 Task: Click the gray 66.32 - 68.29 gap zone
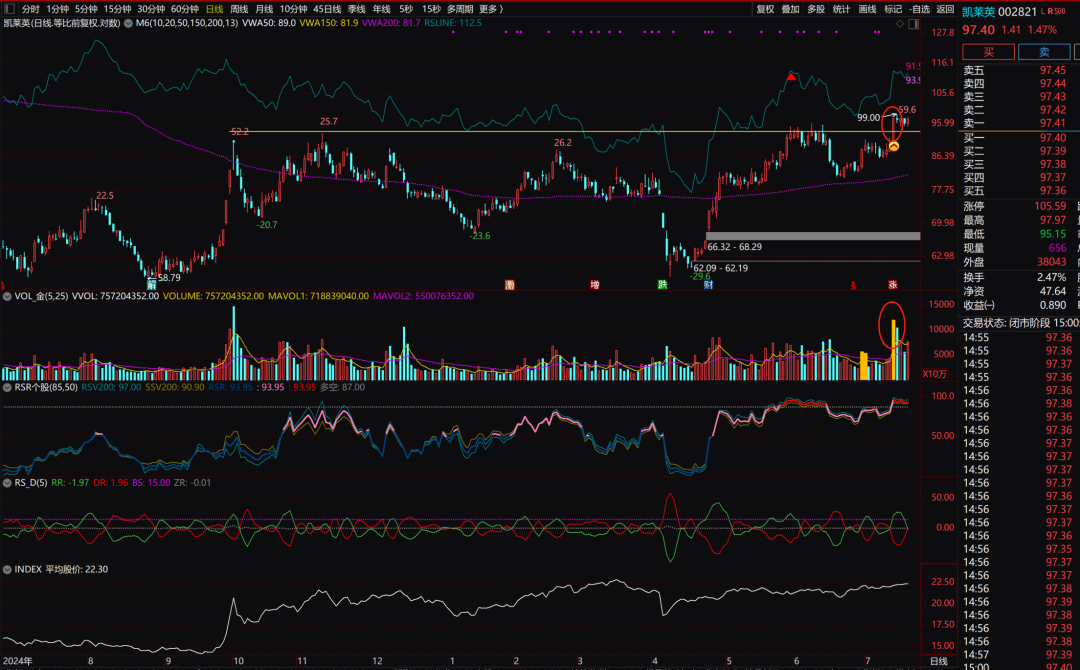pyautogui.click(x=813, y=236)
